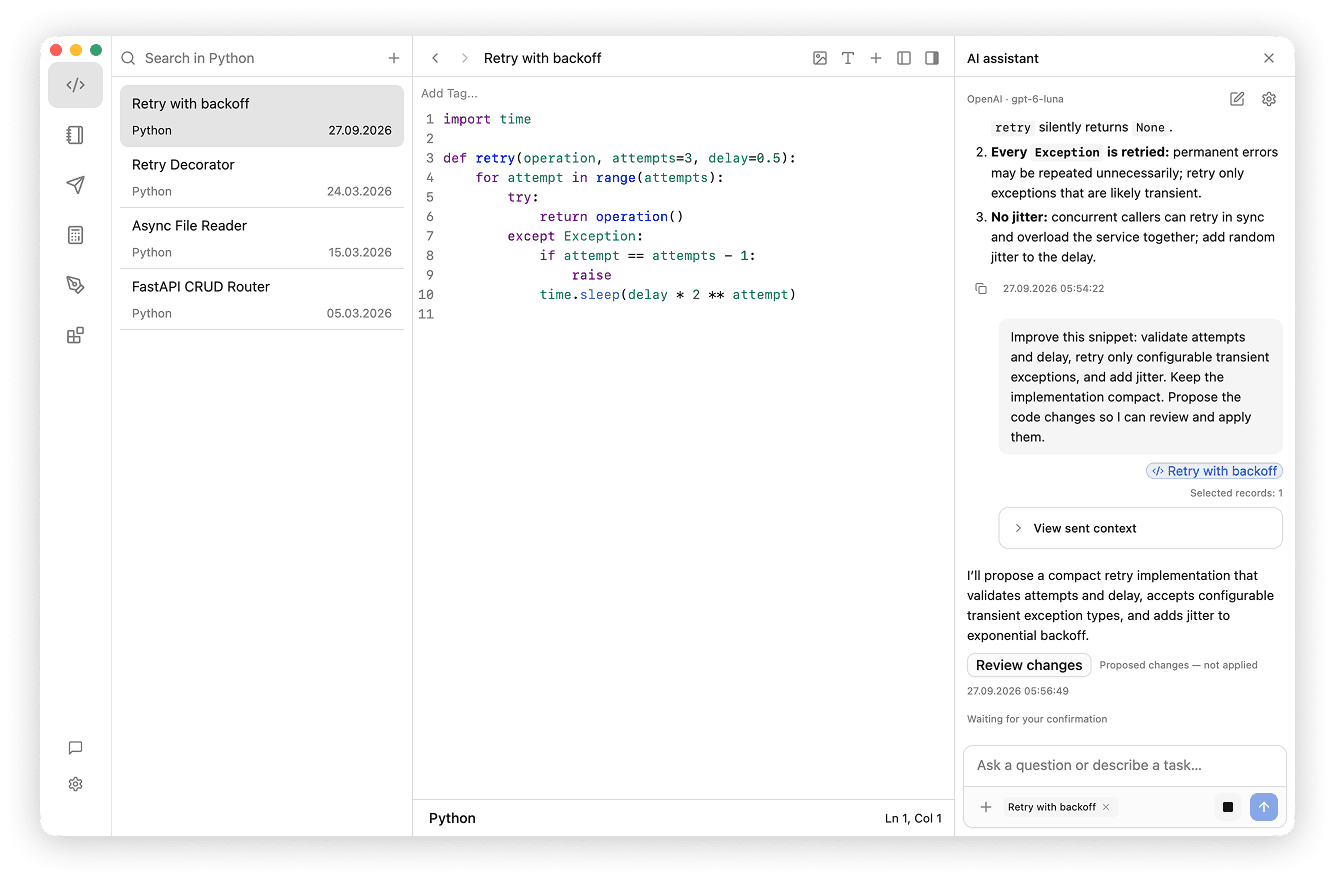Open the chat bubble icon in sidebar
Viewport: 1335px width, 880px height.
pyautogui.click(x=75, y=748)
